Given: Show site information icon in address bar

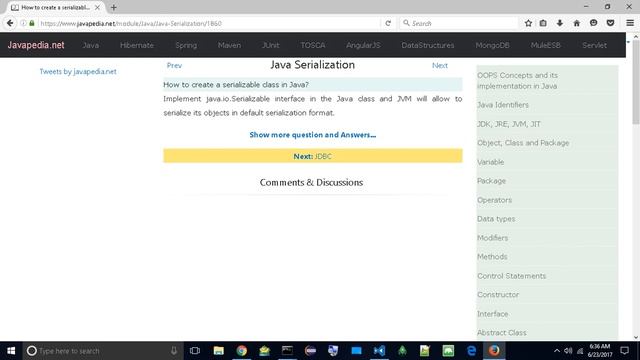Looking at the screenshot, I should coord(23,23).
